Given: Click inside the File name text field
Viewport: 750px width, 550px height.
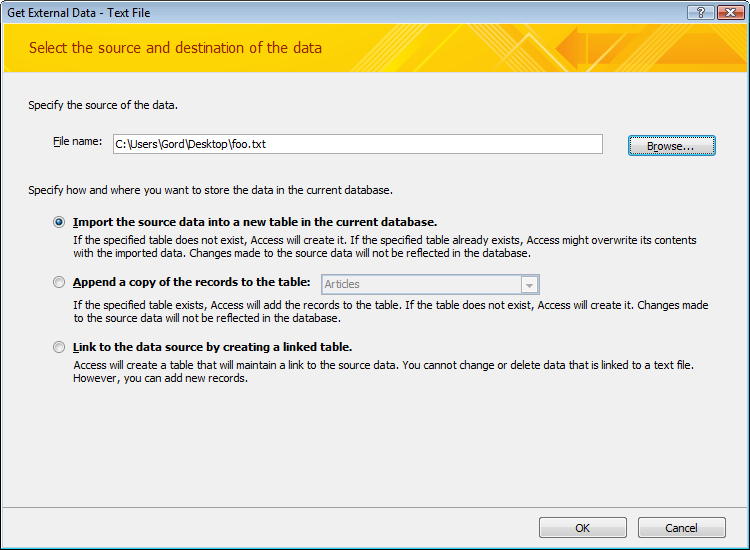Looking at the screenshot, I should tap(357, 144).
